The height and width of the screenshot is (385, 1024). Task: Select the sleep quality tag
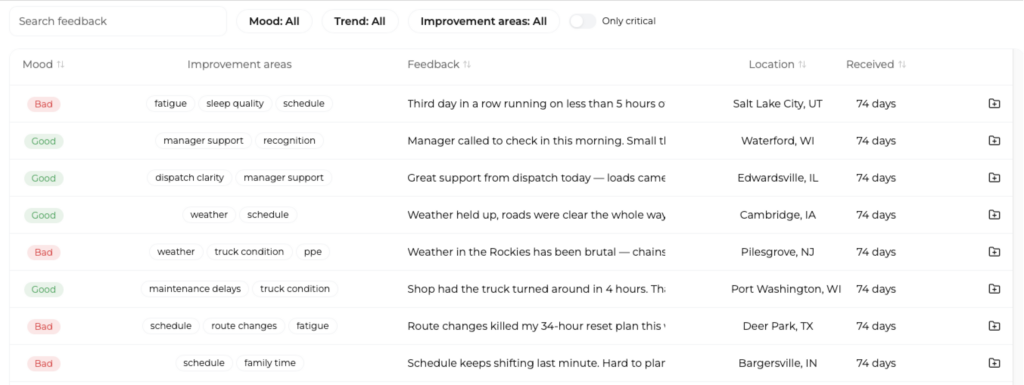[235, 104]
